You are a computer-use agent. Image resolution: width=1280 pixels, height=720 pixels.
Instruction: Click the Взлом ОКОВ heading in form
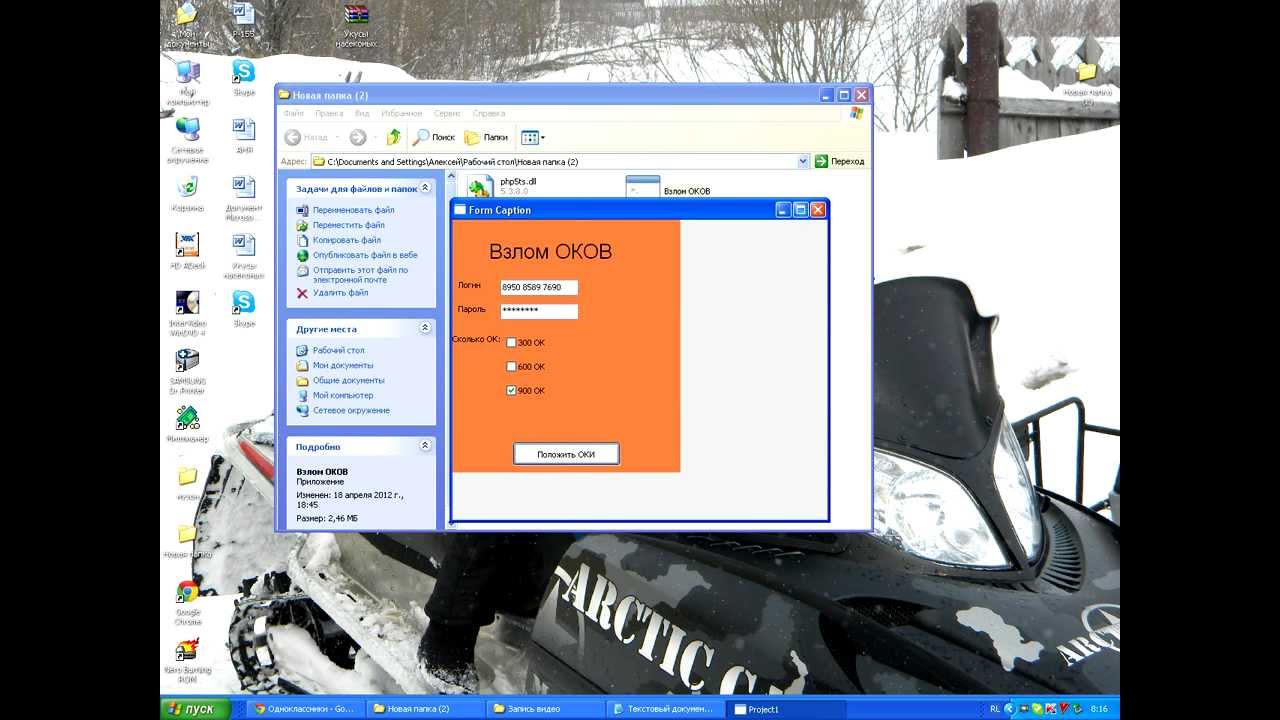pos(550,252)
